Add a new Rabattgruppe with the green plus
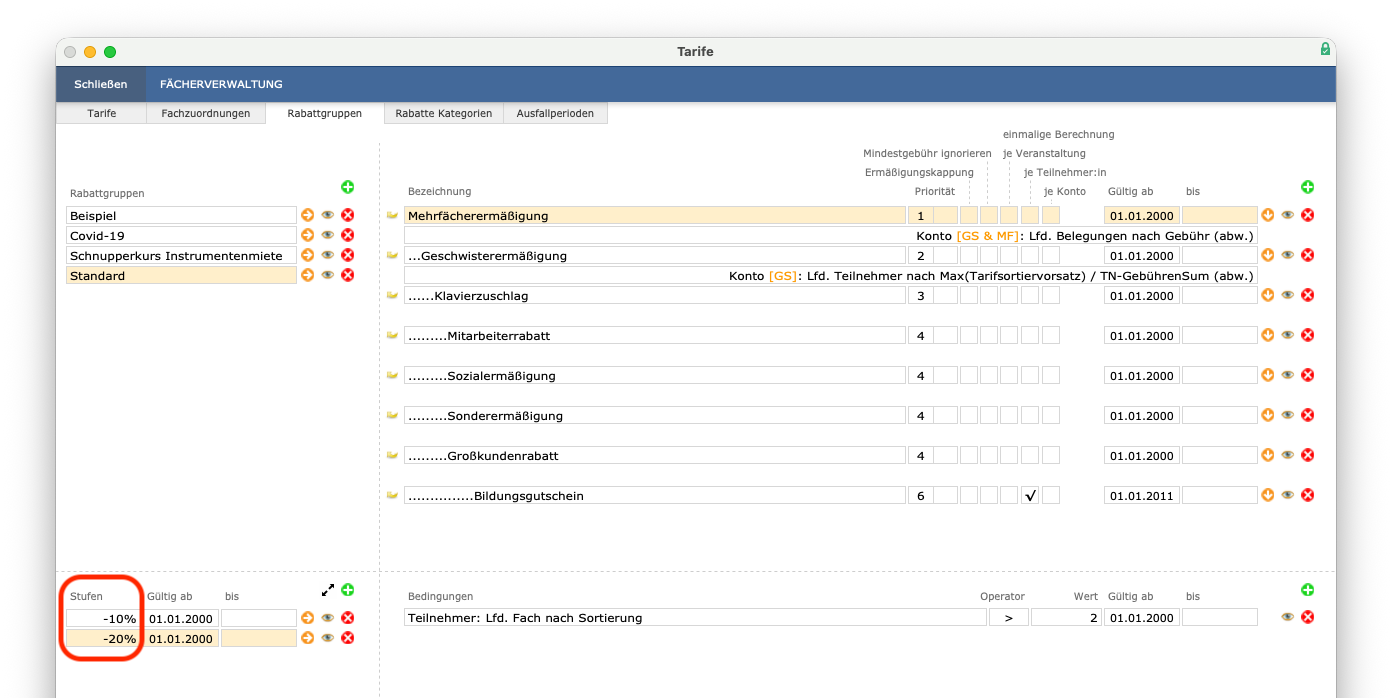This screenshot has width=1392, height=698. (x=348, y=186)
